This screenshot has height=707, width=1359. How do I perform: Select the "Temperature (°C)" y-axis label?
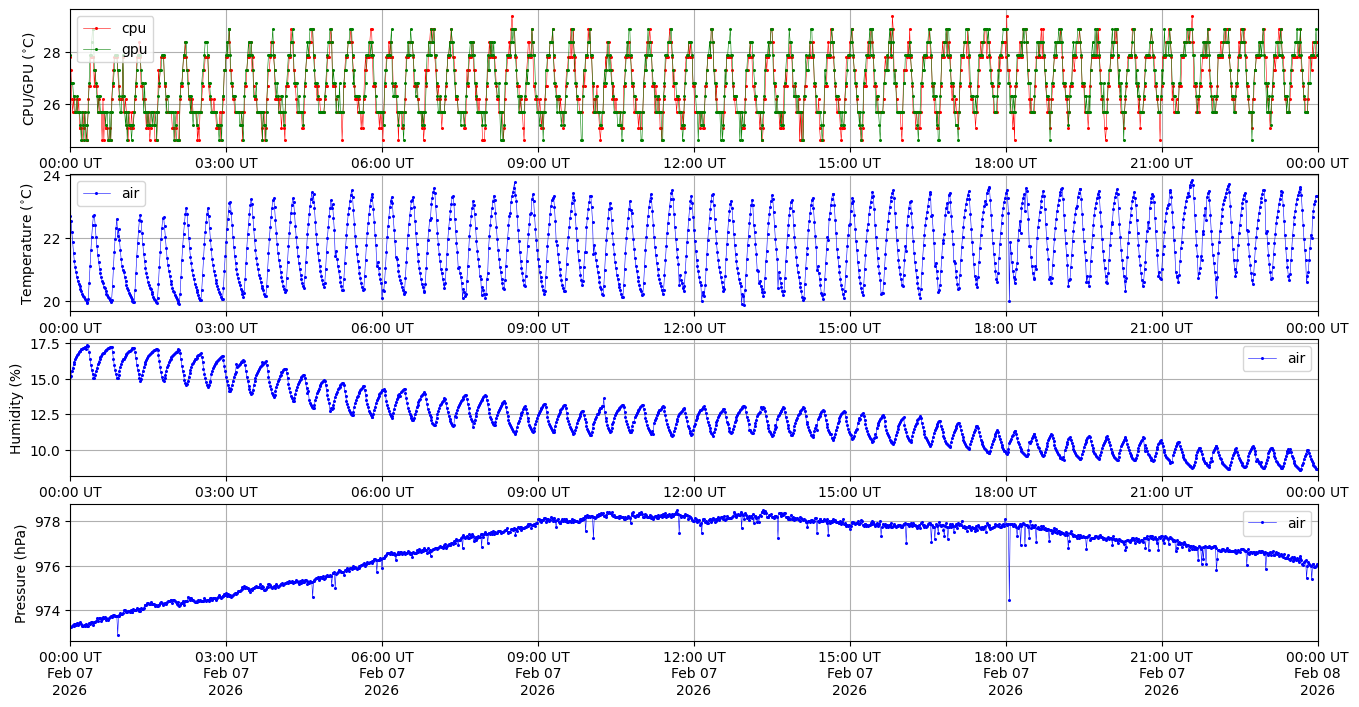coord(28,243)
